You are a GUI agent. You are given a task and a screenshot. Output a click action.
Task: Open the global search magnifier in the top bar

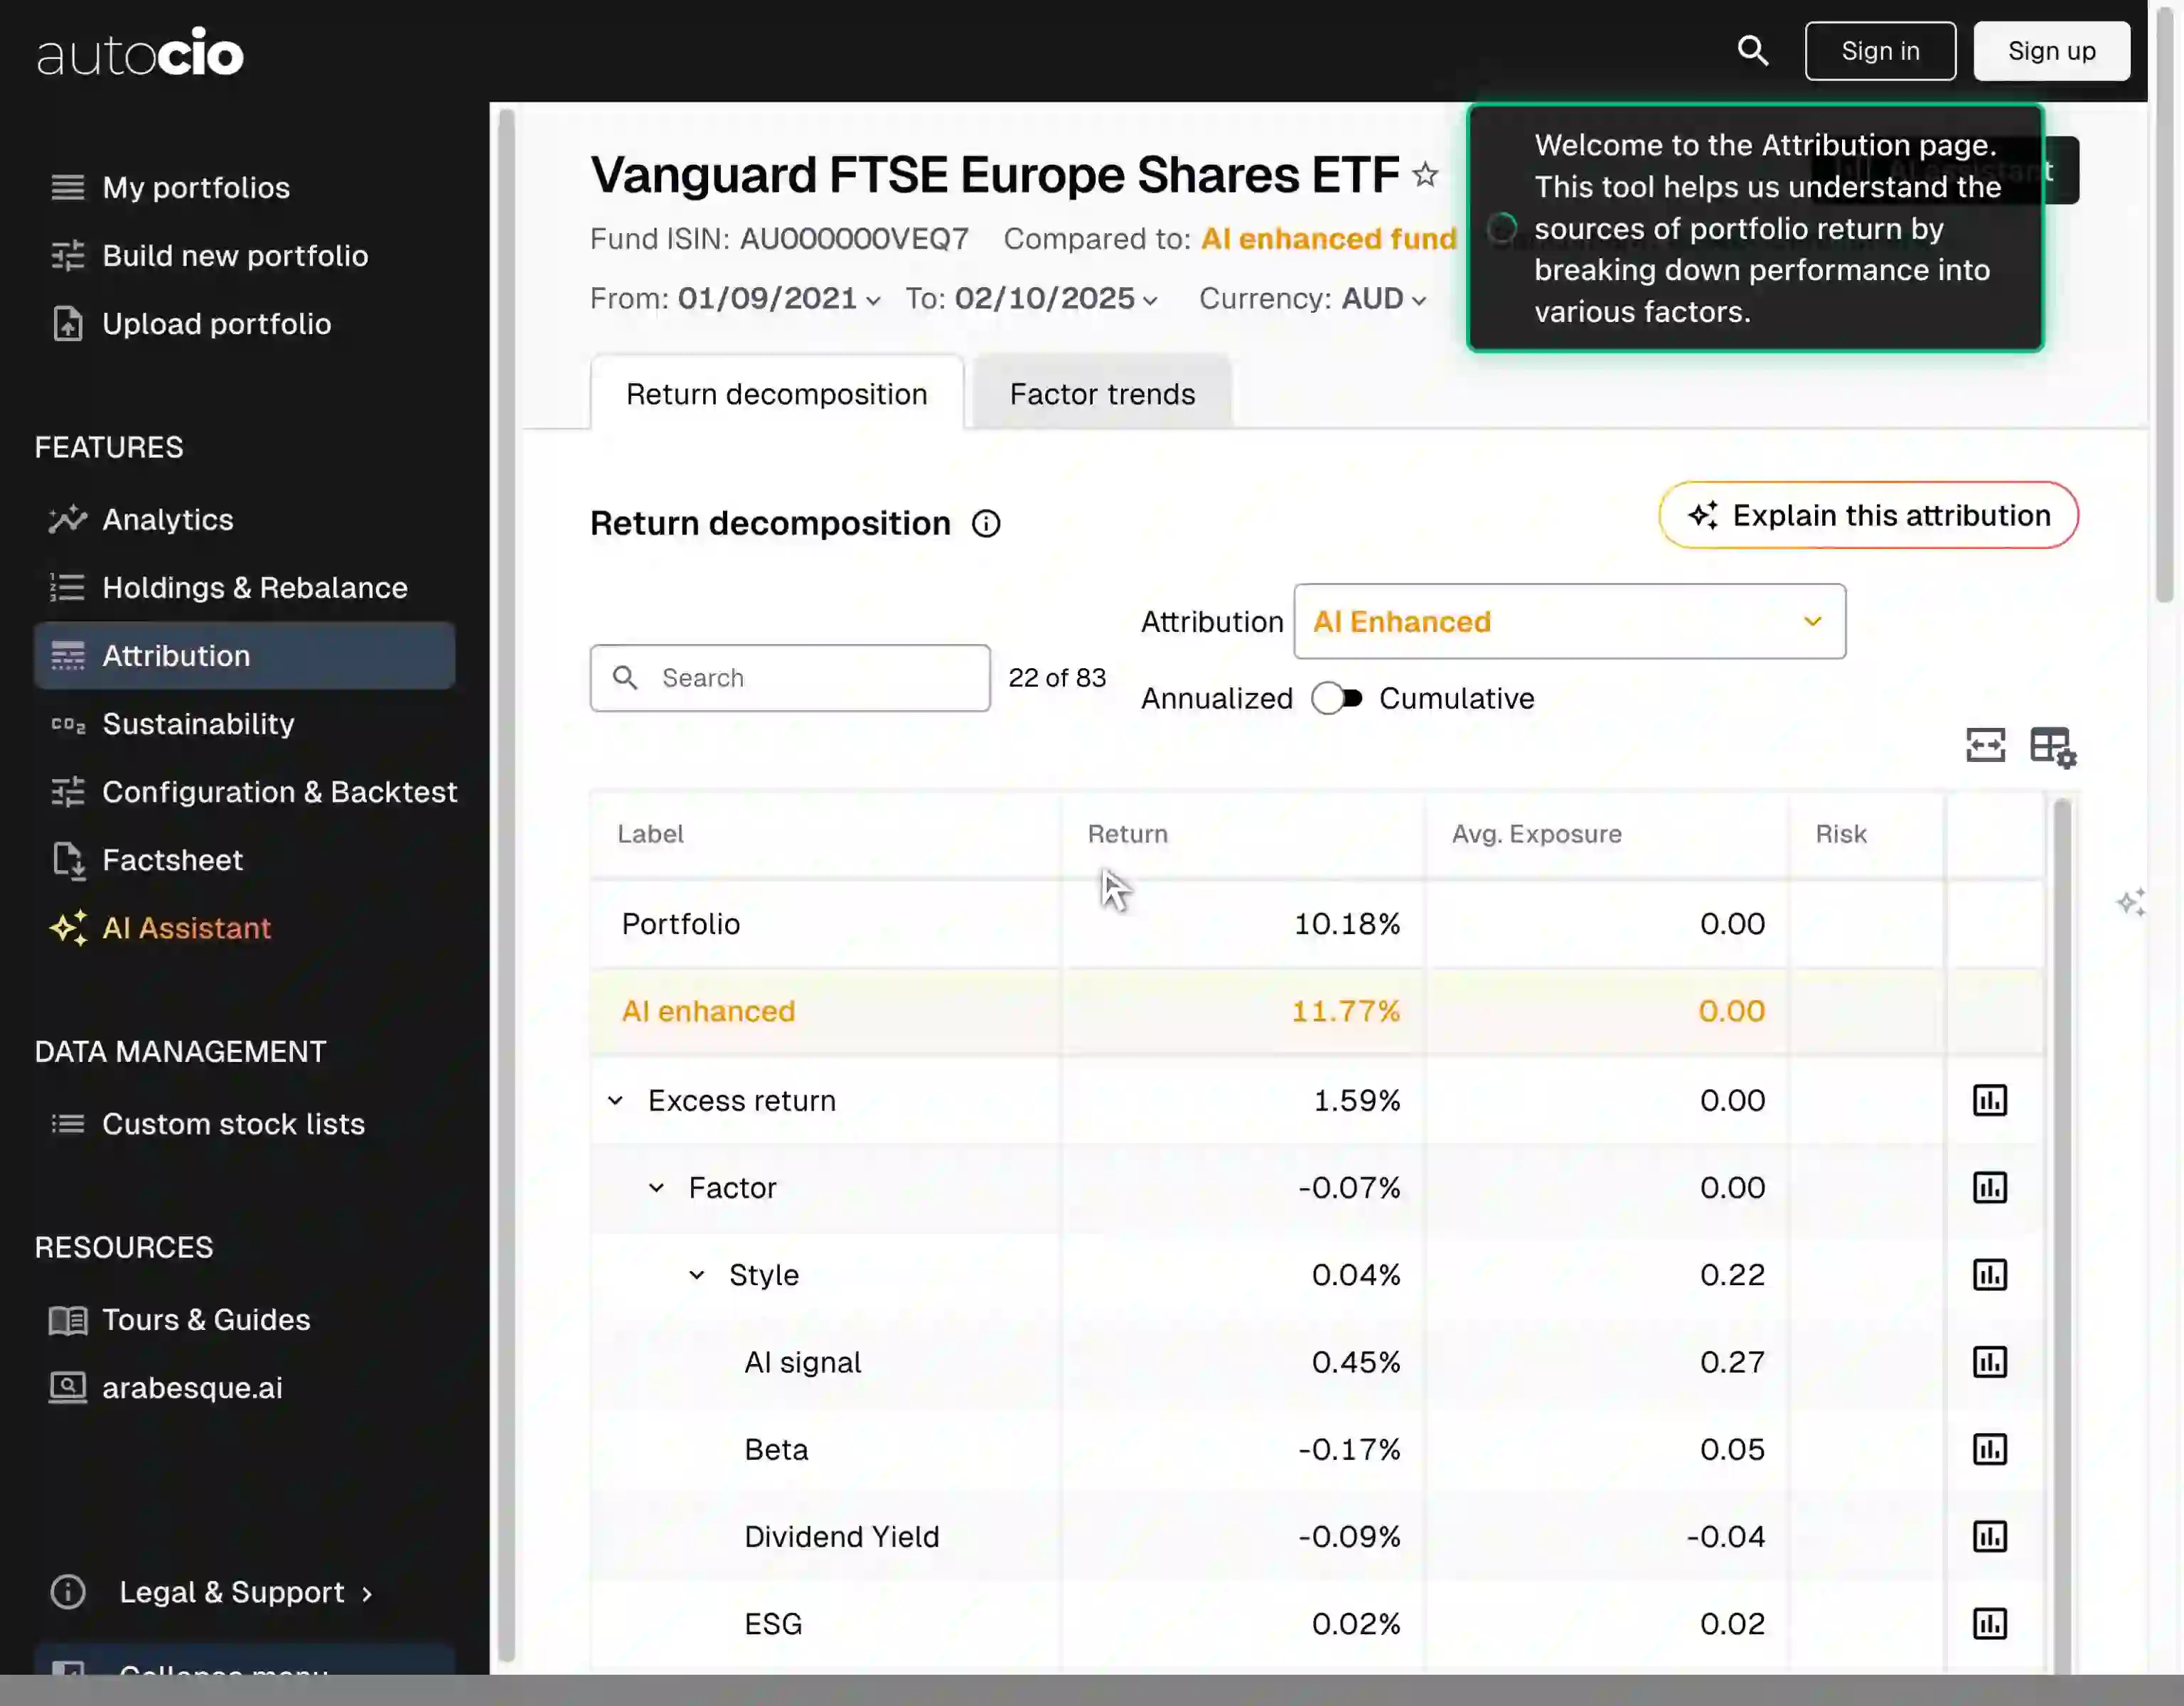pos(1753,50)
